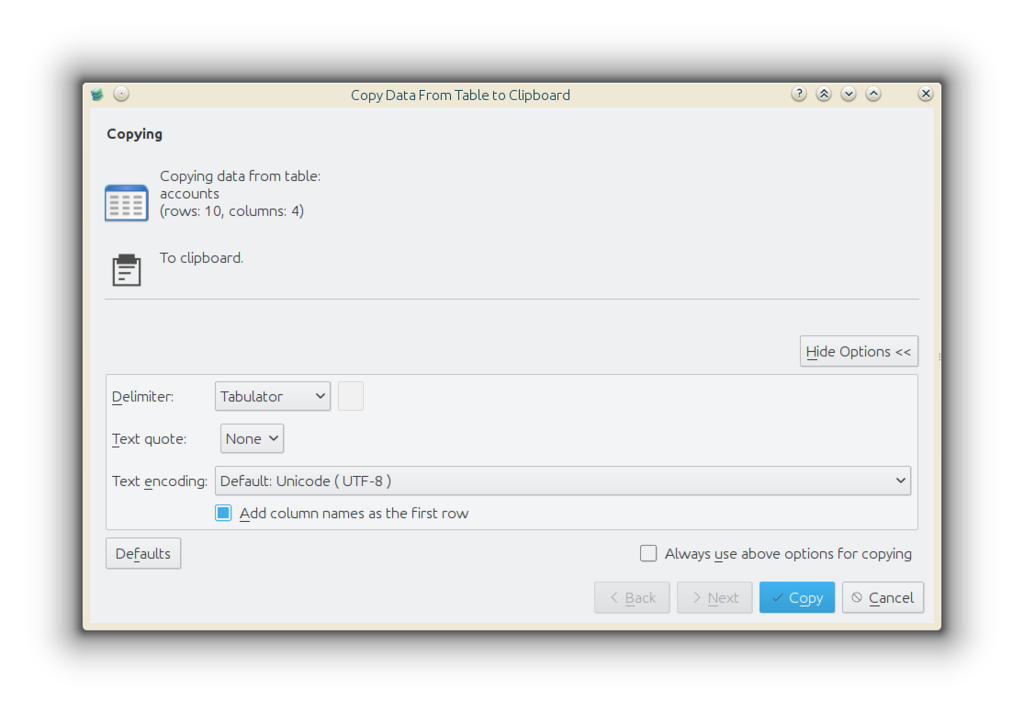Screen dimensions: 1024x713
Task: Click the pin-on-all-desktops titlebar button
Action: [121, 94]
